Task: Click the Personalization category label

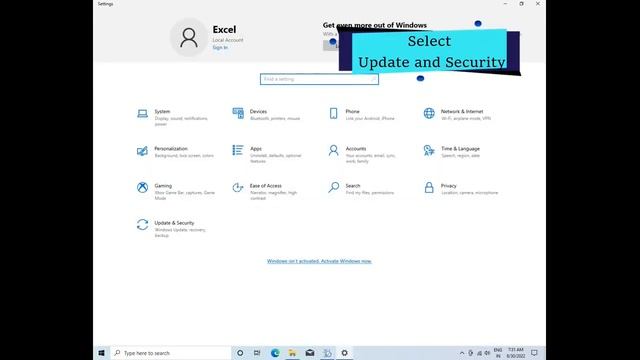Action: (171, 149)
